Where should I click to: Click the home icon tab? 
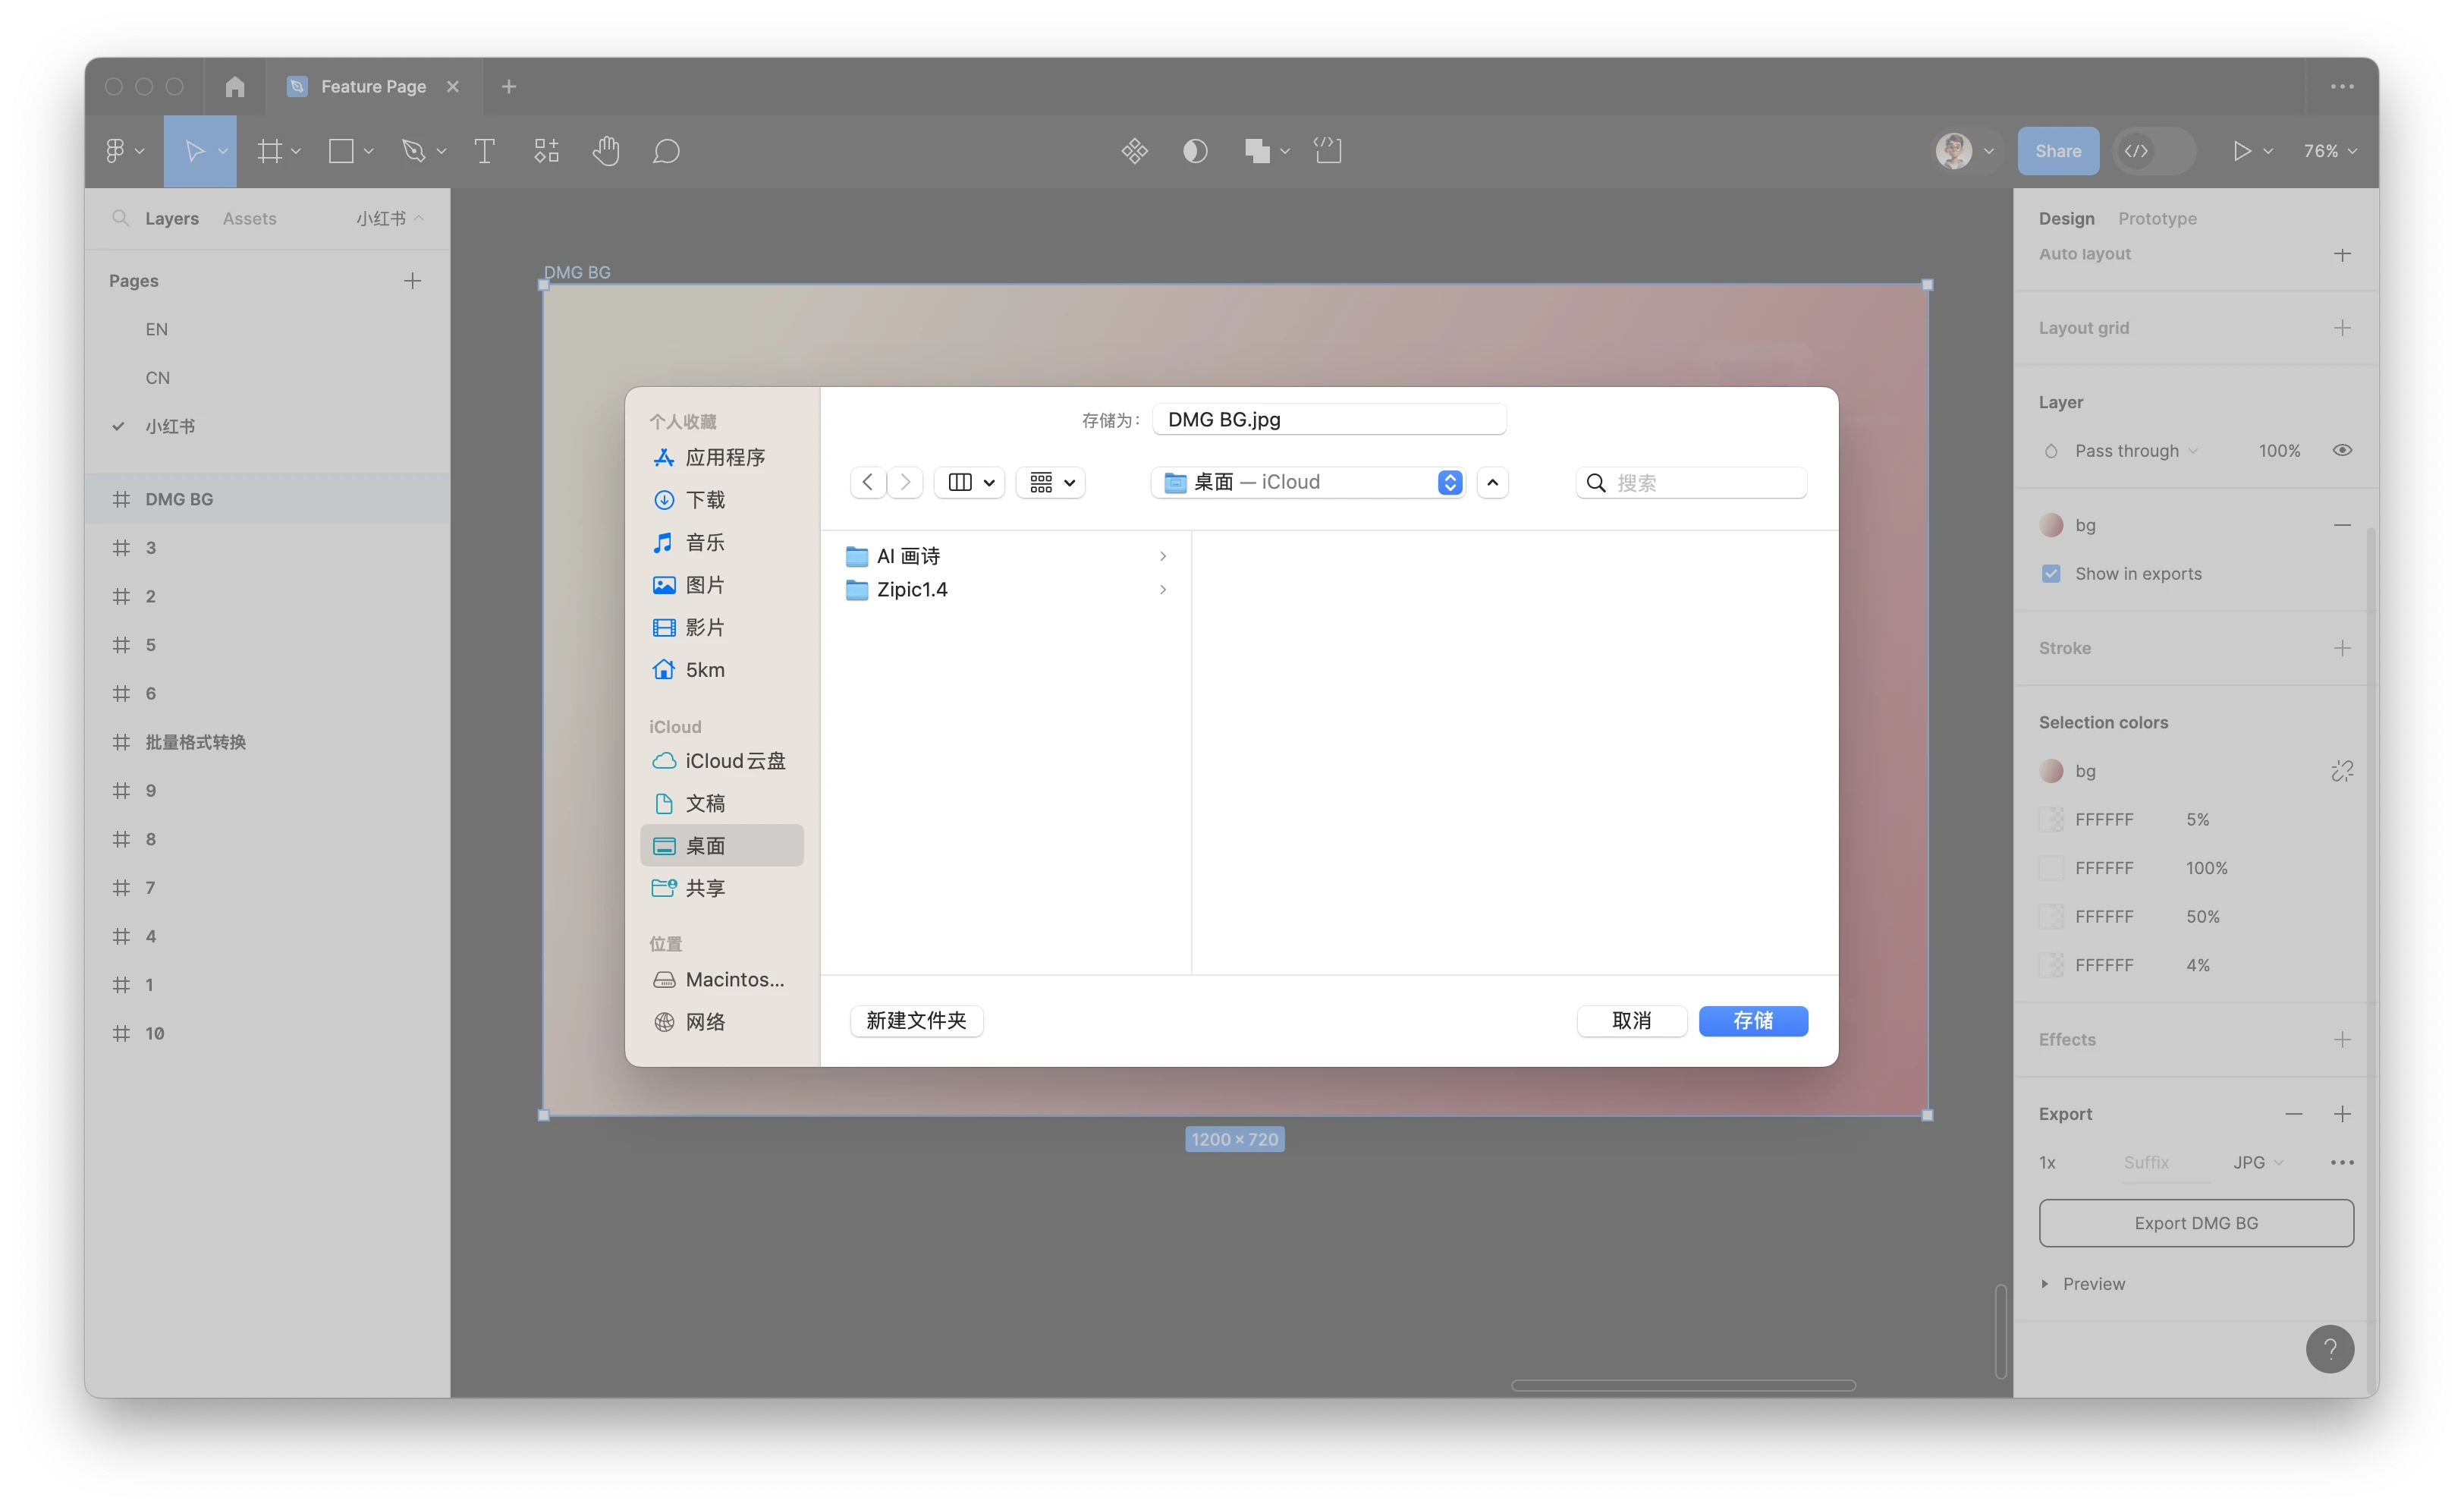click(235, 87)
